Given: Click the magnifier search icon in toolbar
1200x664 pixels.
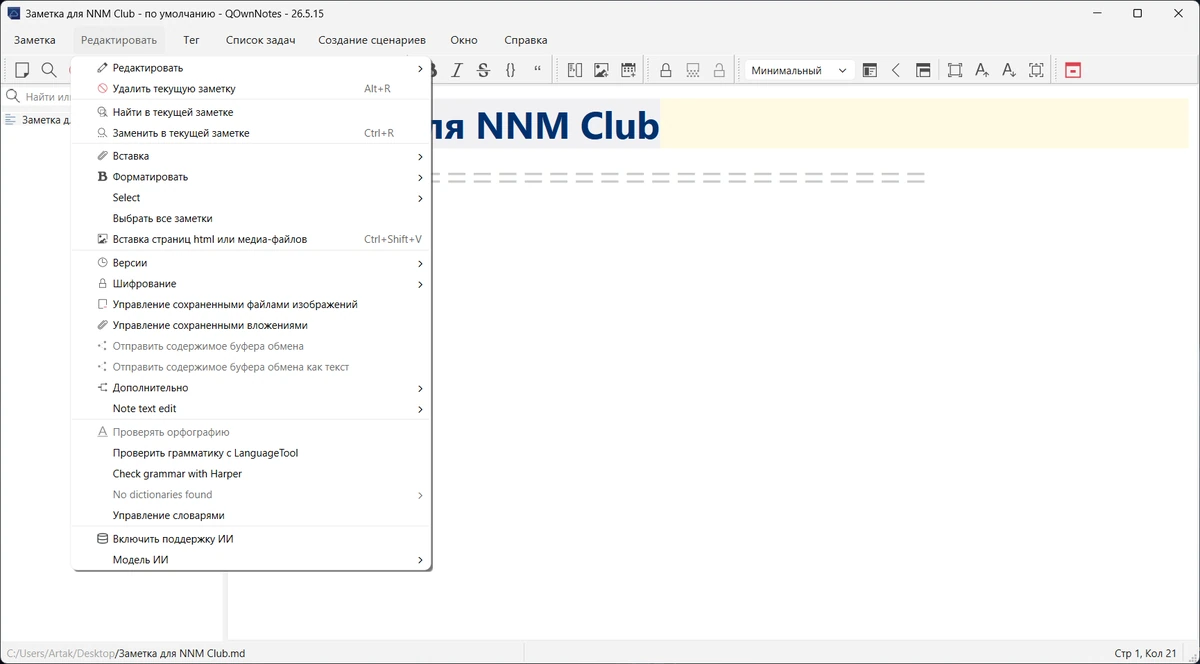Looking at the screenshot, I should (x=48, y=70).
